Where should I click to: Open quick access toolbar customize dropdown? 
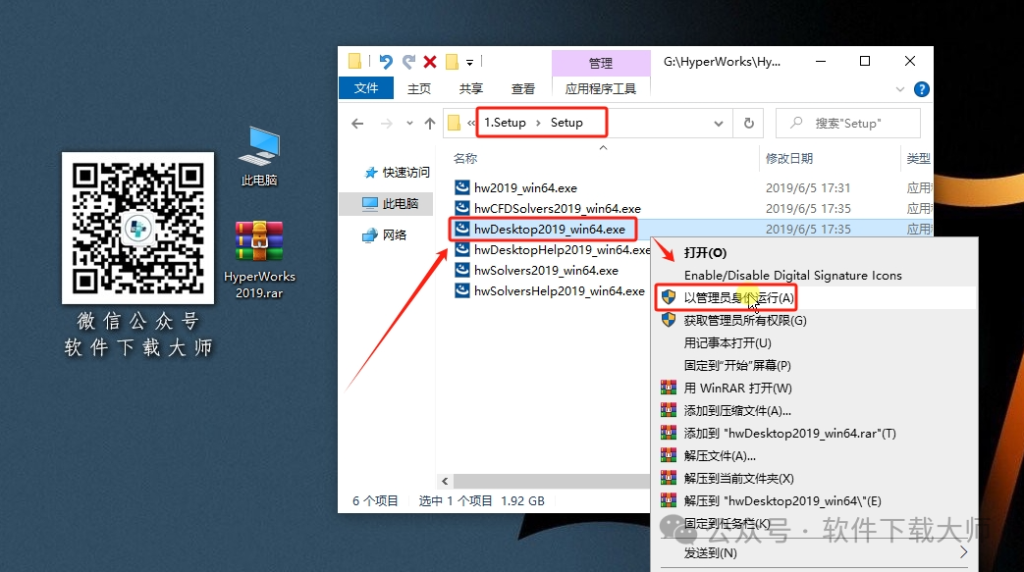tap(469, 63)
